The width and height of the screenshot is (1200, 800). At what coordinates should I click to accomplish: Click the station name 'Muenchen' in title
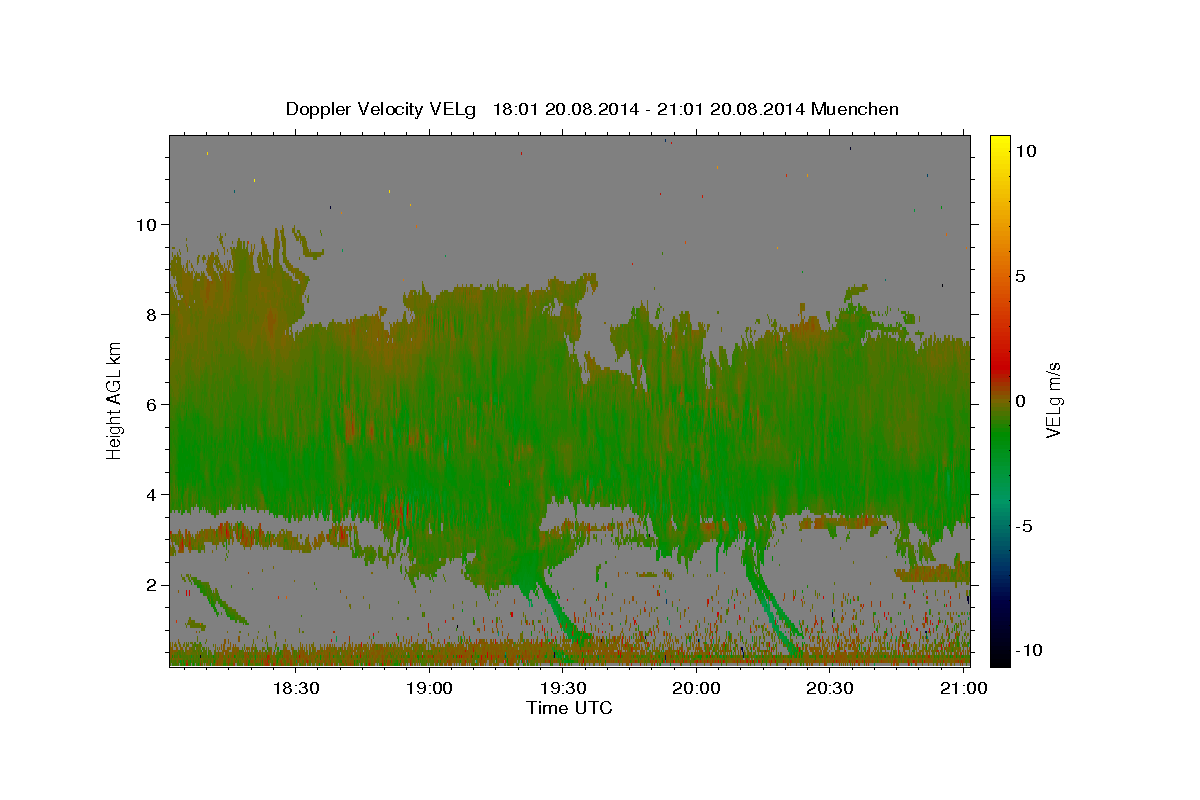[x=855, y=109]
